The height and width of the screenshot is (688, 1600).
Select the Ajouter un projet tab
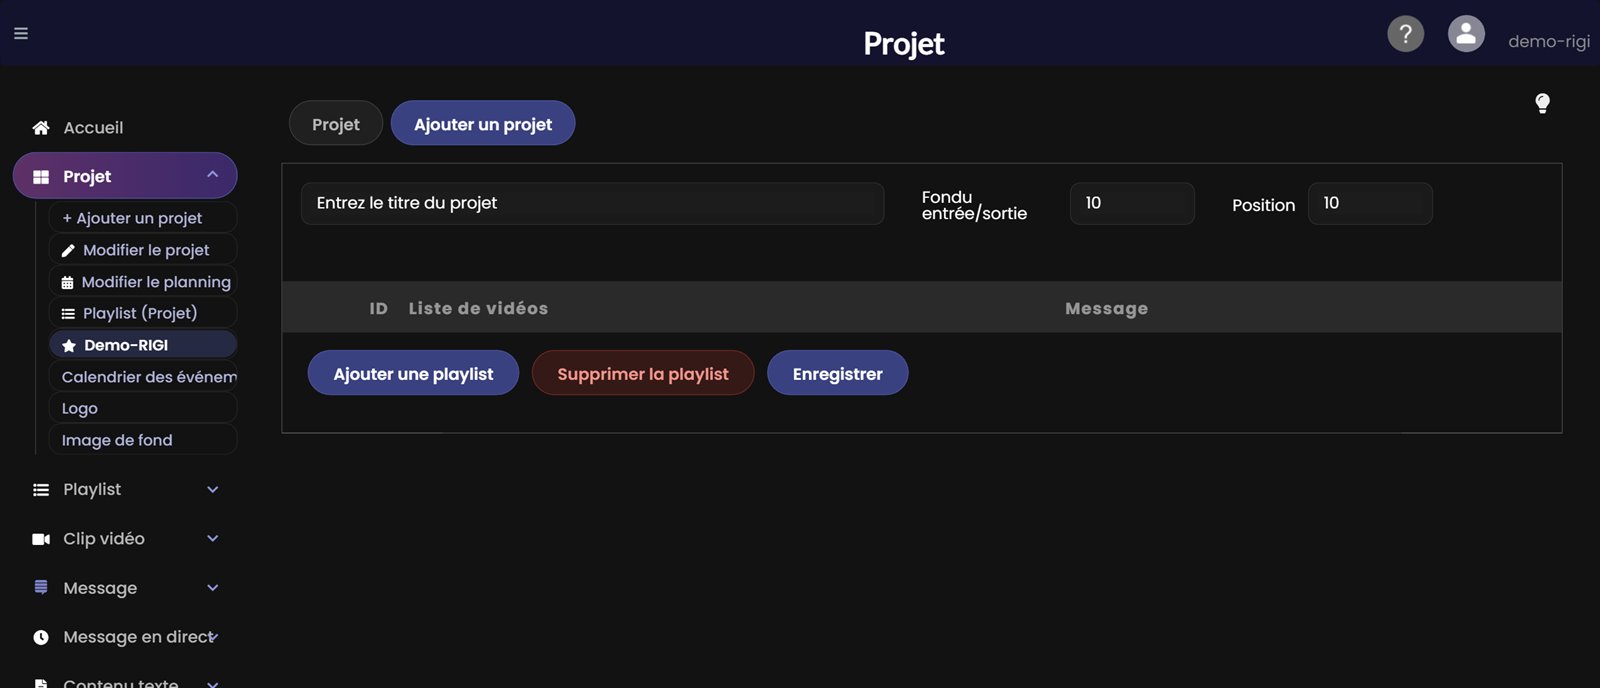pos(483,124)
